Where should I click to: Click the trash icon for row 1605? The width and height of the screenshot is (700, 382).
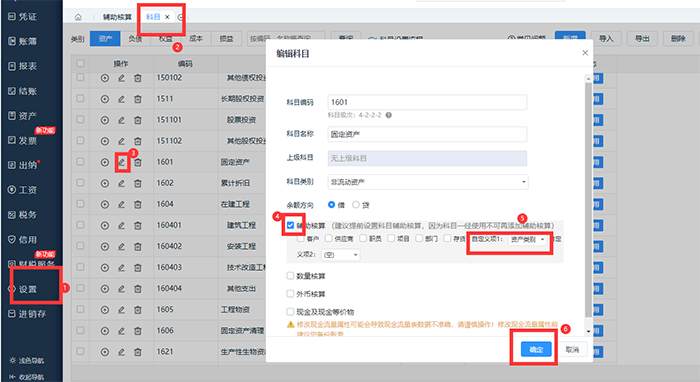tap(138, 310)
